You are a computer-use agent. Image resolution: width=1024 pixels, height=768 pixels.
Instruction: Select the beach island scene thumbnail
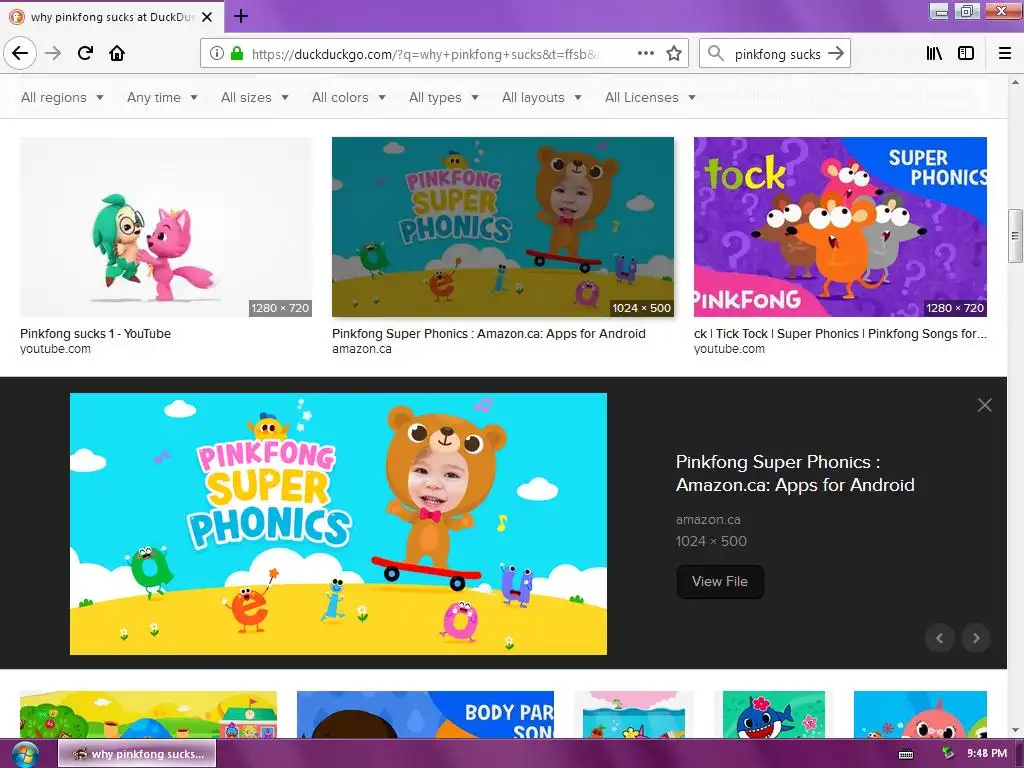(x=633, y=714)
